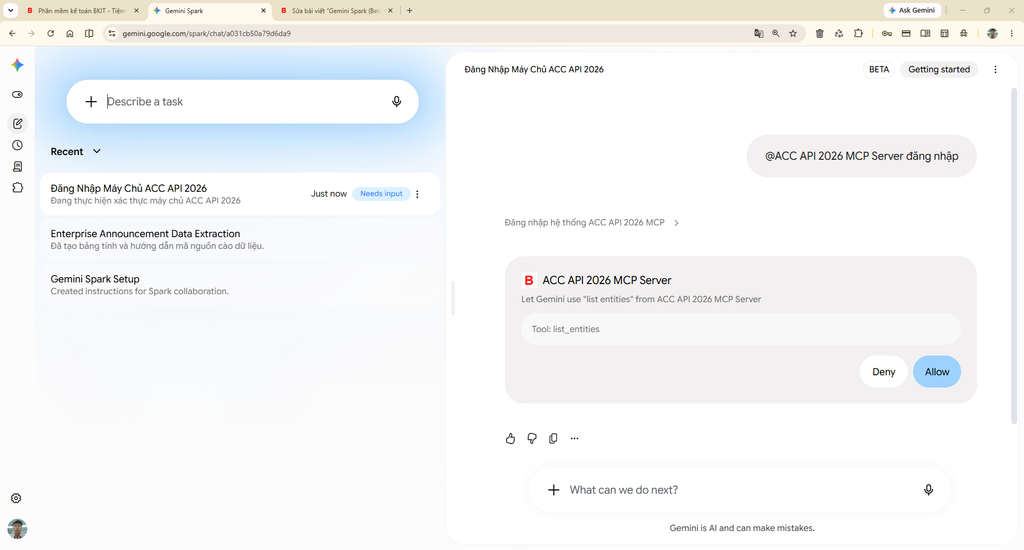Viewport: 1024px width, 550px height.
Task: Open the Chrome three-dot menu
Action: click(x=1011, y=33)
